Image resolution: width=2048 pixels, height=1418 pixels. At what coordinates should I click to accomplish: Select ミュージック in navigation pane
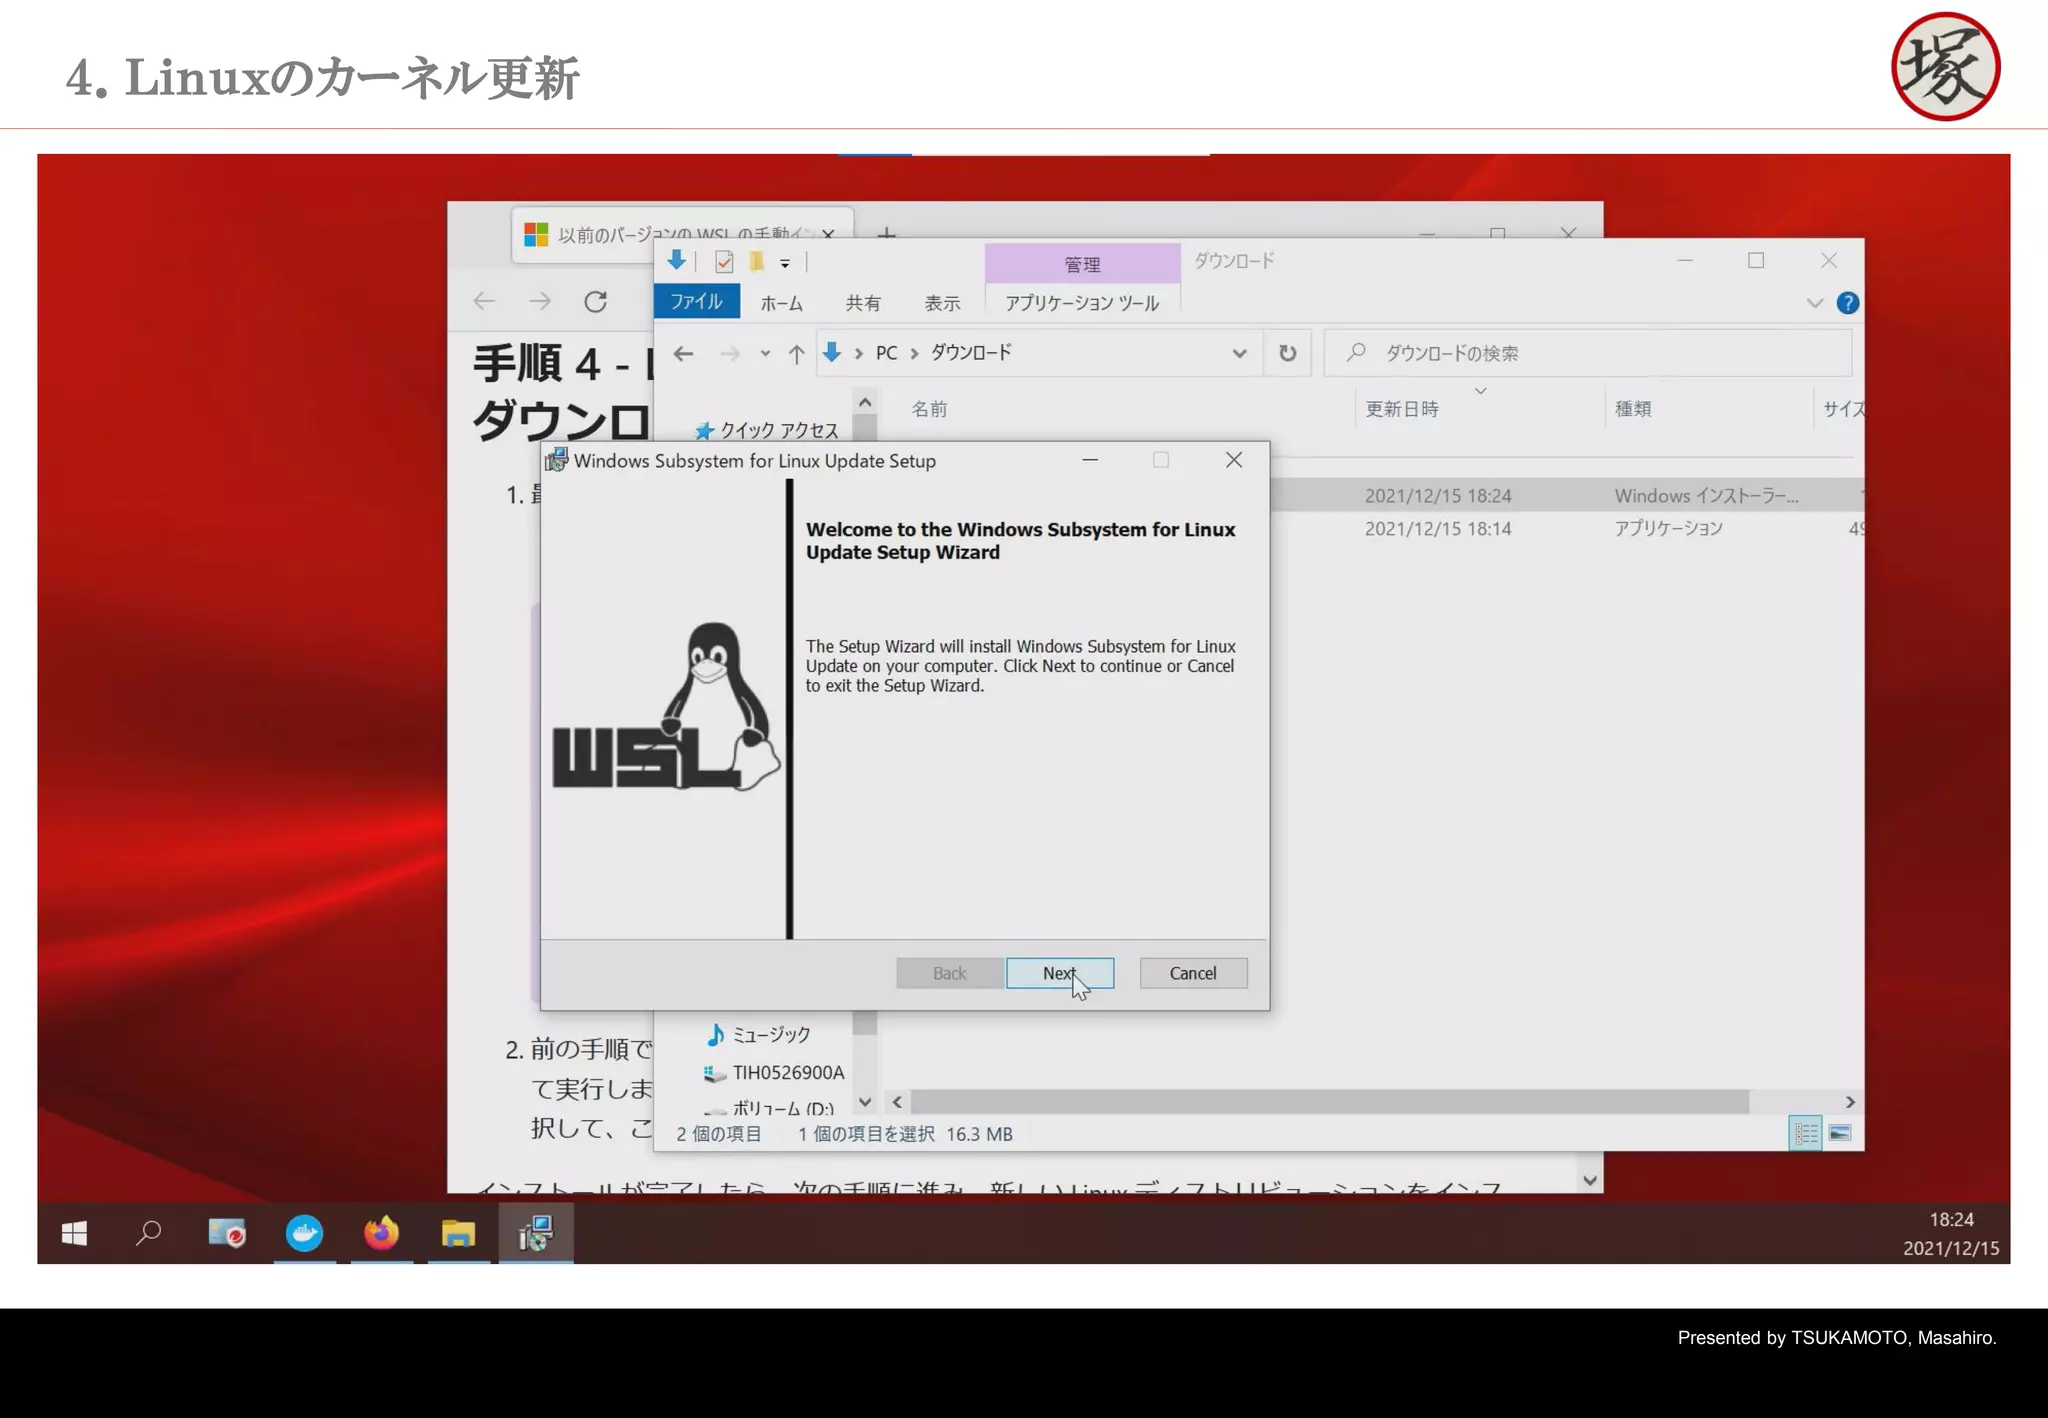(x=759, y=1035)
